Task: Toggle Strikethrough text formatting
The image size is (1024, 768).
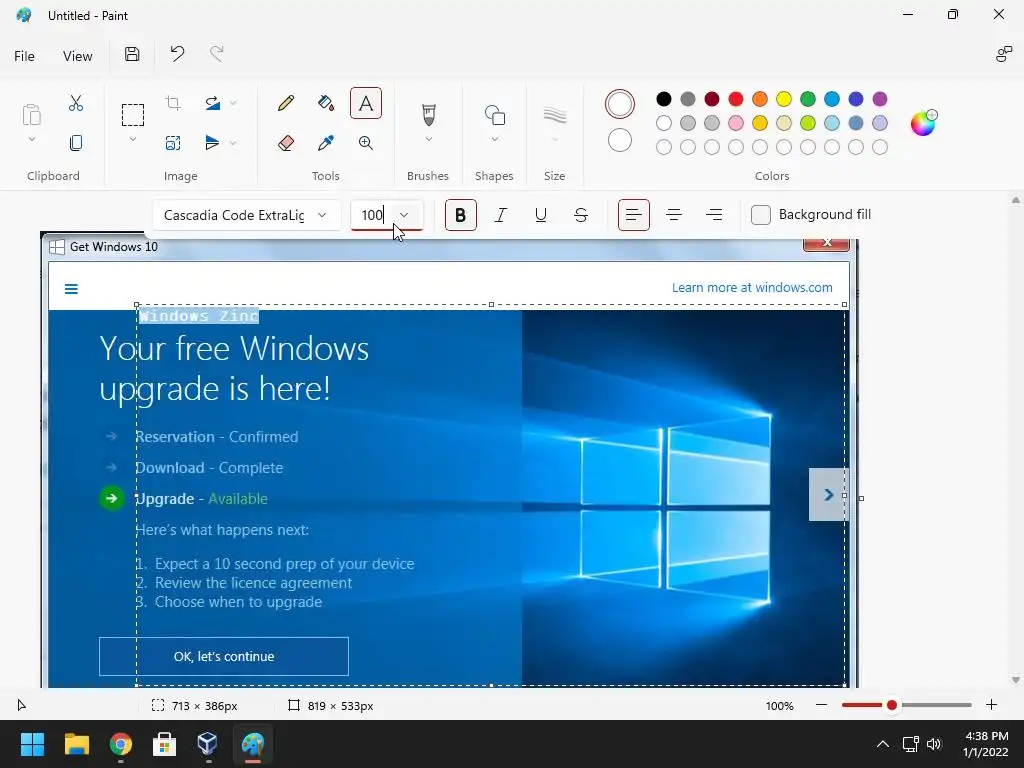Action: pos(581,215)
